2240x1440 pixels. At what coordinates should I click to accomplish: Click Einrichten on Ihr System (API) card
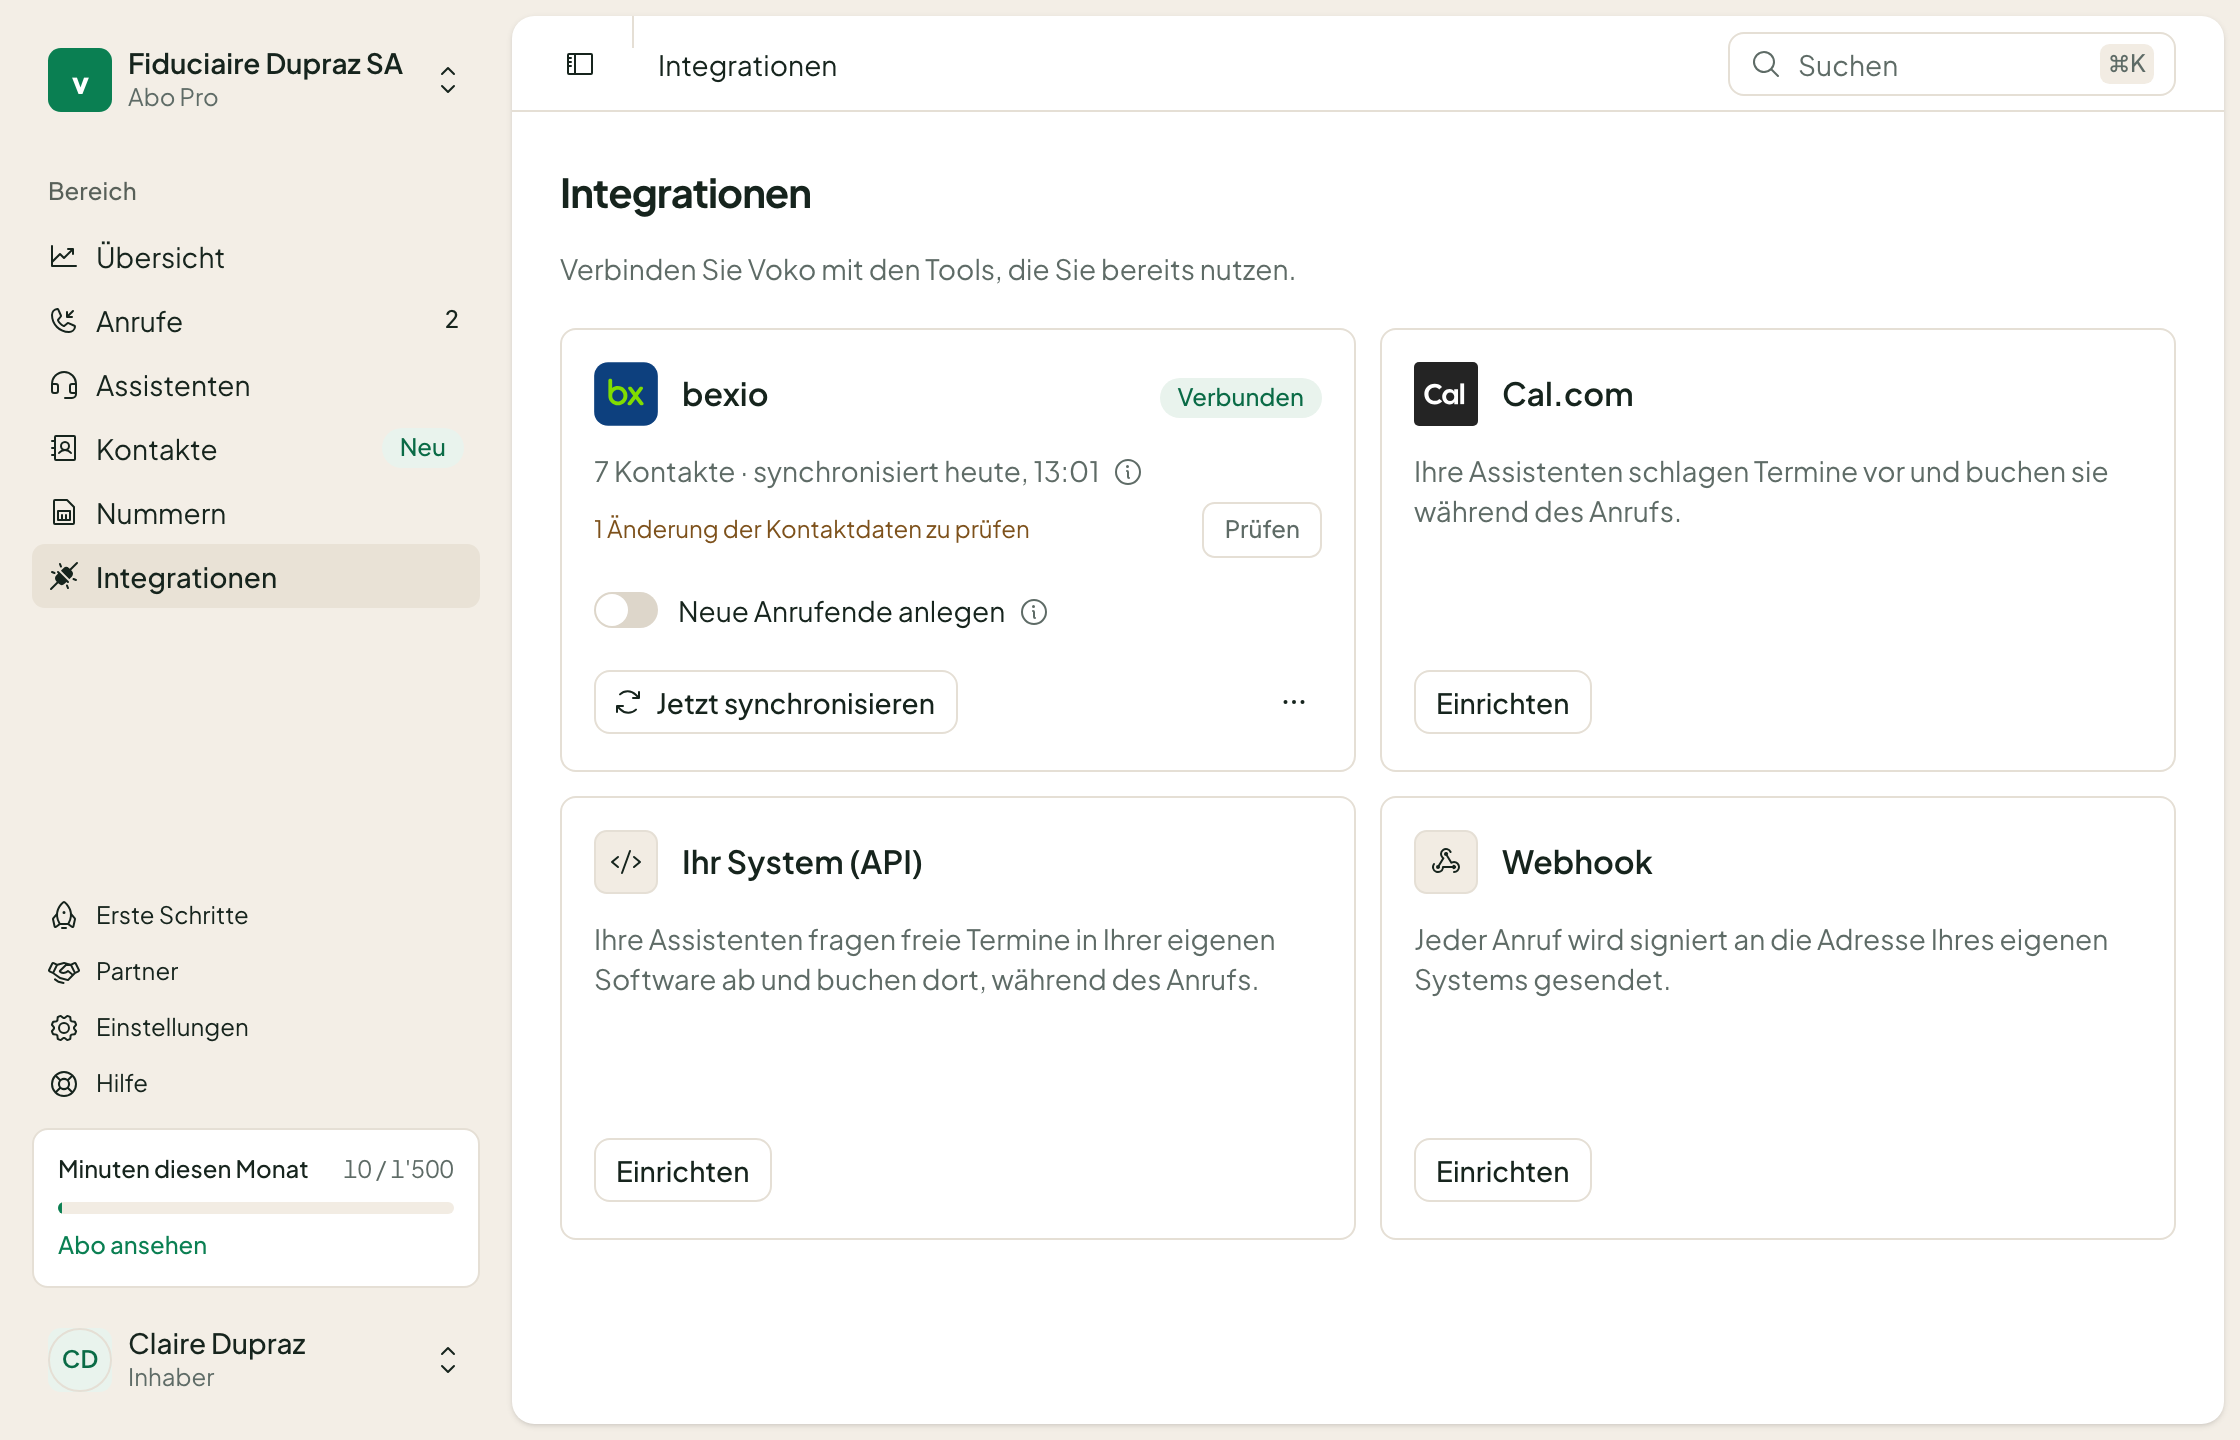tap(682, 1170)
